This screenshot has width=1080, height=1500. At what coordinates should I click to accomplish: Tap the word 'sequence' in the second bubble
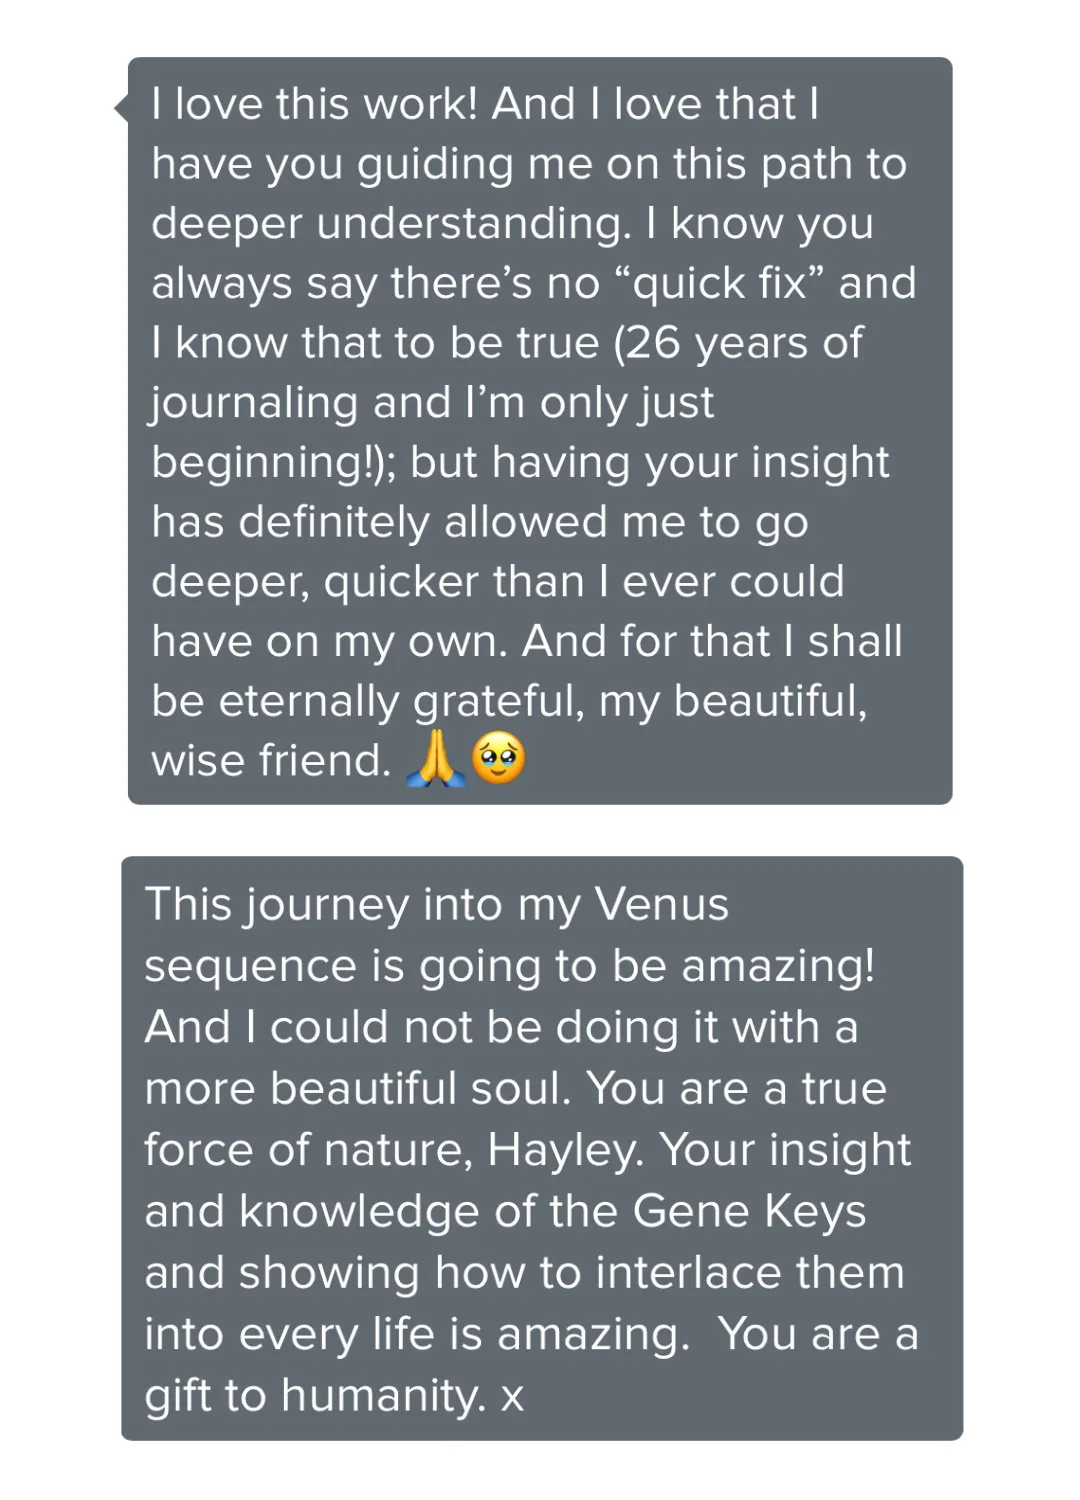coord(251,967)
